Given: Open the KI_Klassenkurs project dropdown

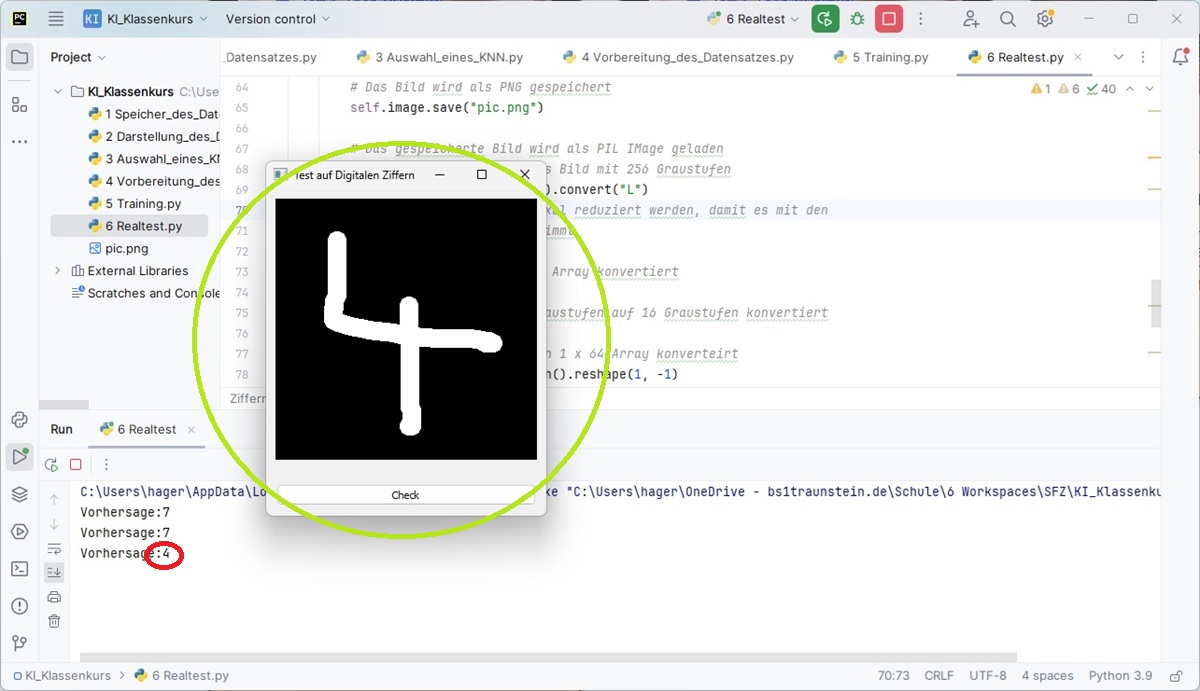Looking at the screenshot, I should tap(144, 19).
